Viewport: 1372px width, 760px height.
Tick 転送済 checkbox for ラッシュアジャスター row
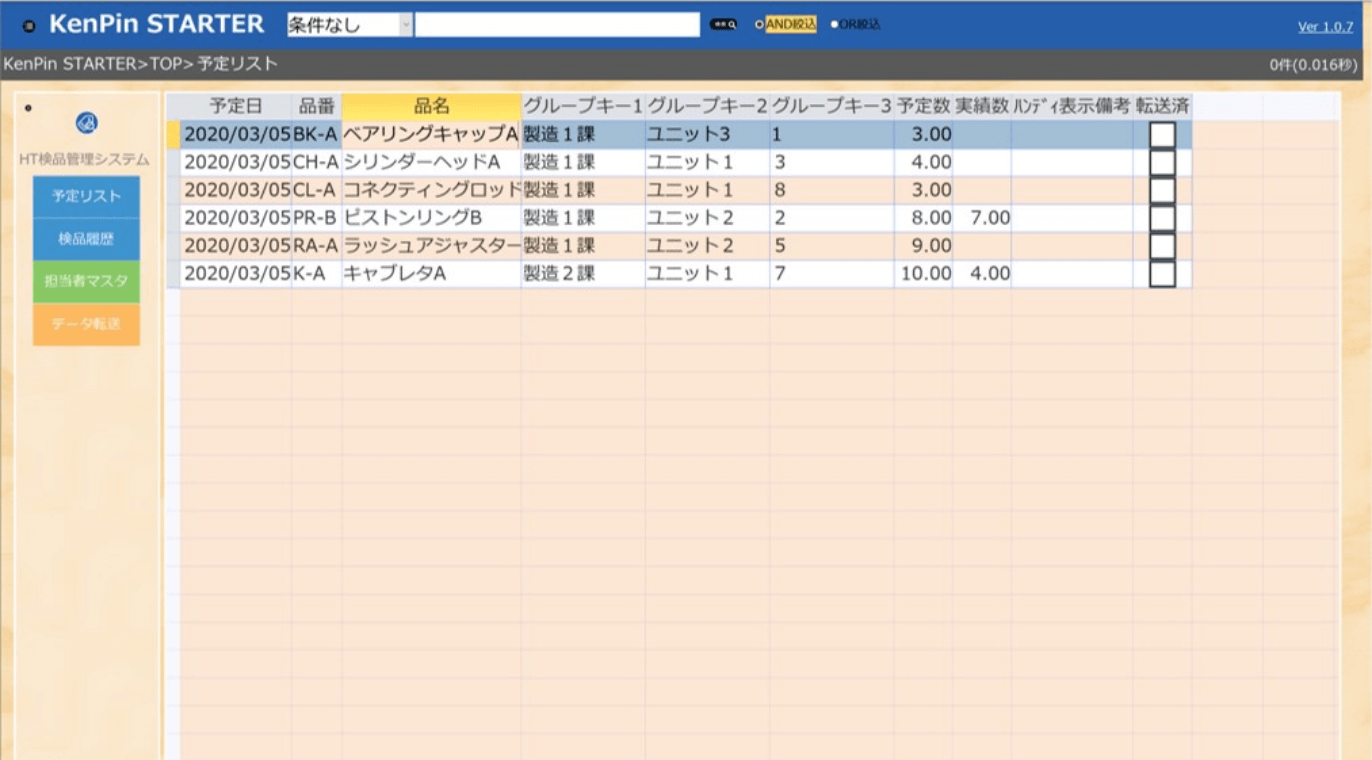click(1162, 246)
